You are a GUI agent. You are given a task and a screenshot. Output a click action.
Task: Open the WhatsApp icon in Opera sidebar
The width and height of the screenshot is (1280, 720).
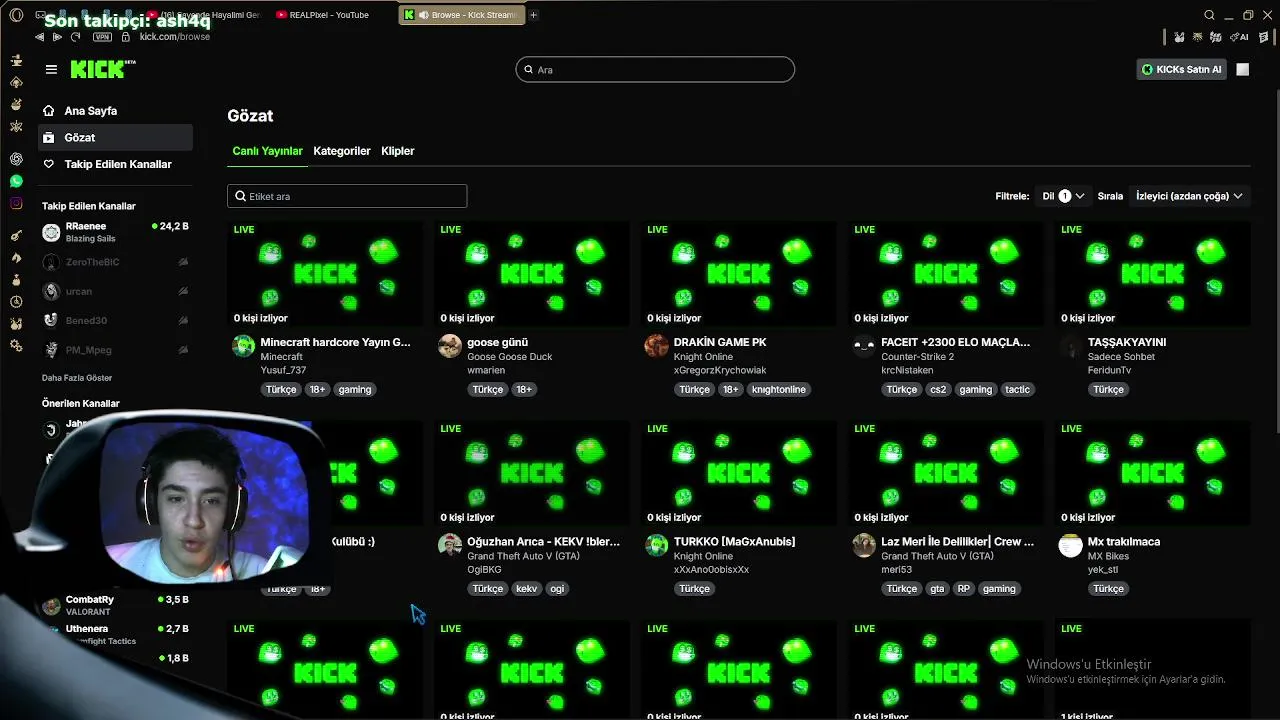coord(16,181)
